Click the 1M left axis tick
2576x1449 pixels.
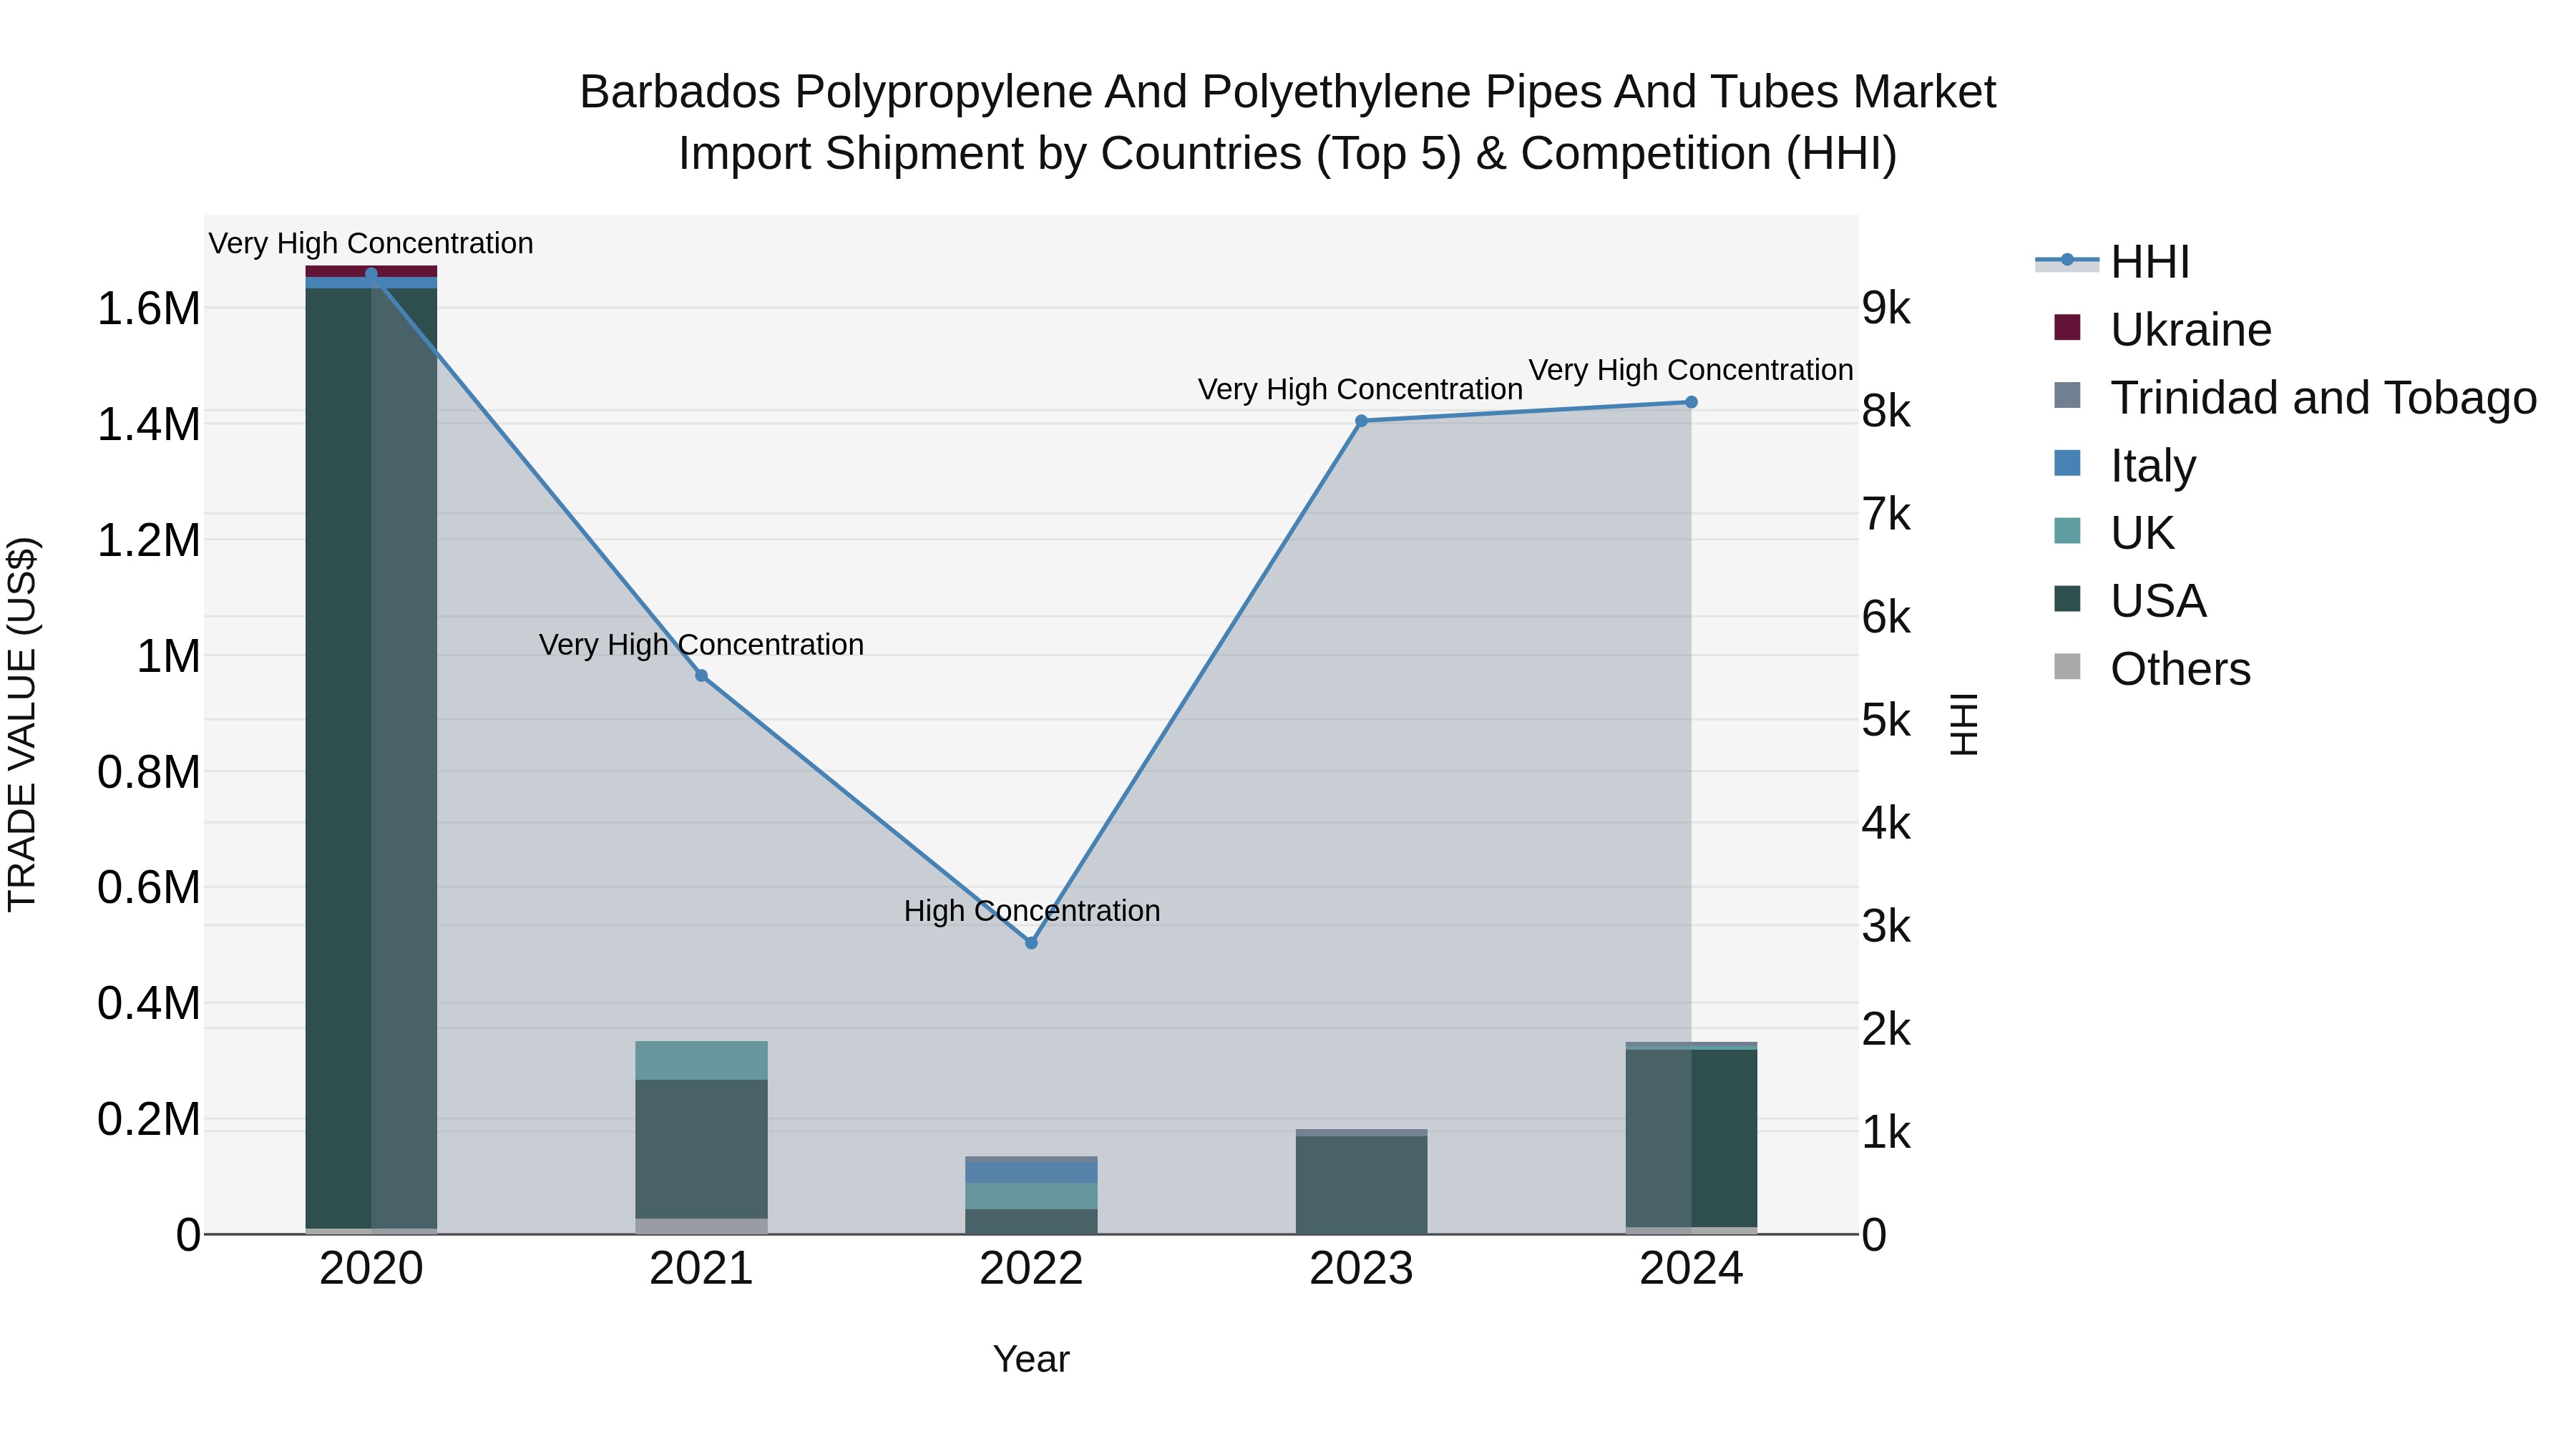(x=168, y=657)
